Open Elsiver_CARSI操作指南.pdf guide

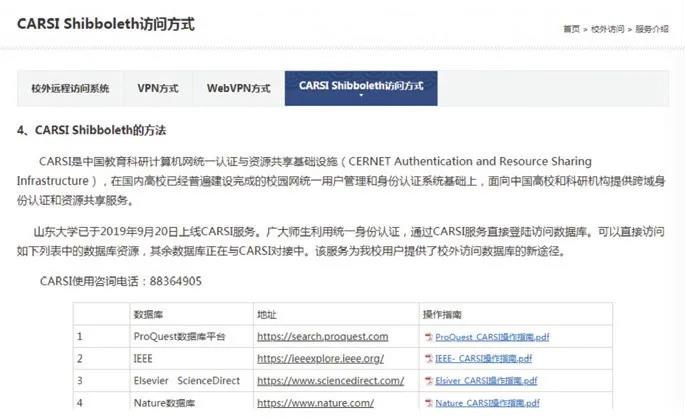coord(486,381)
